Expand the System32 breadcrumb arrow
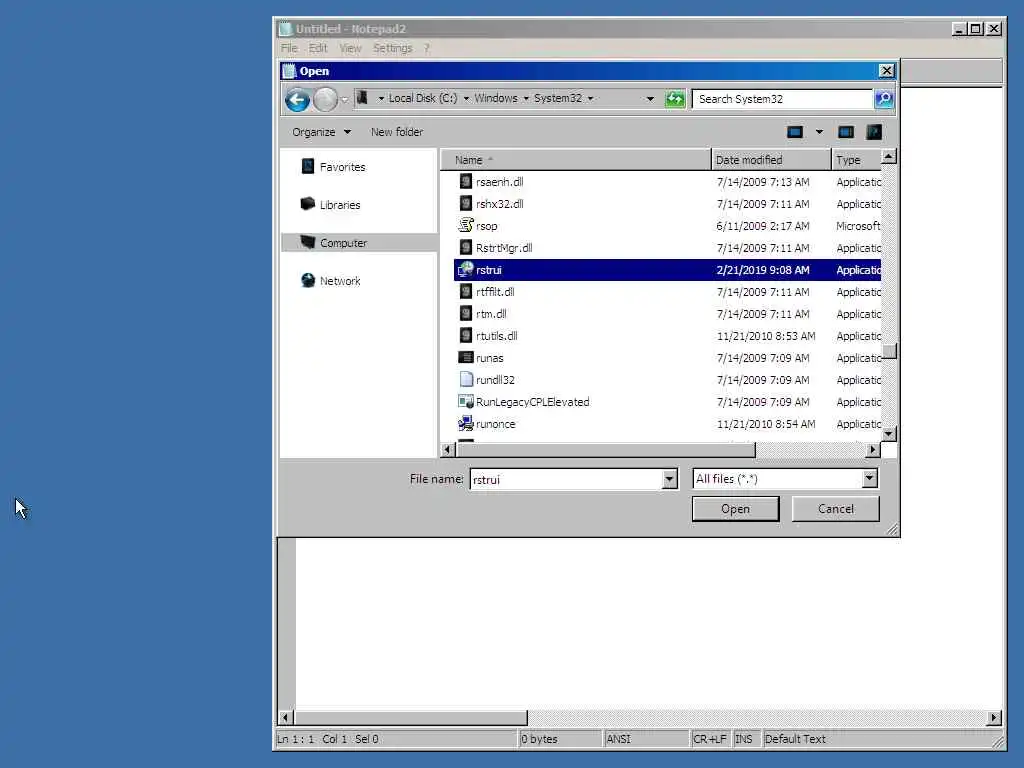The image size is (1024, 768). (590, 99)
